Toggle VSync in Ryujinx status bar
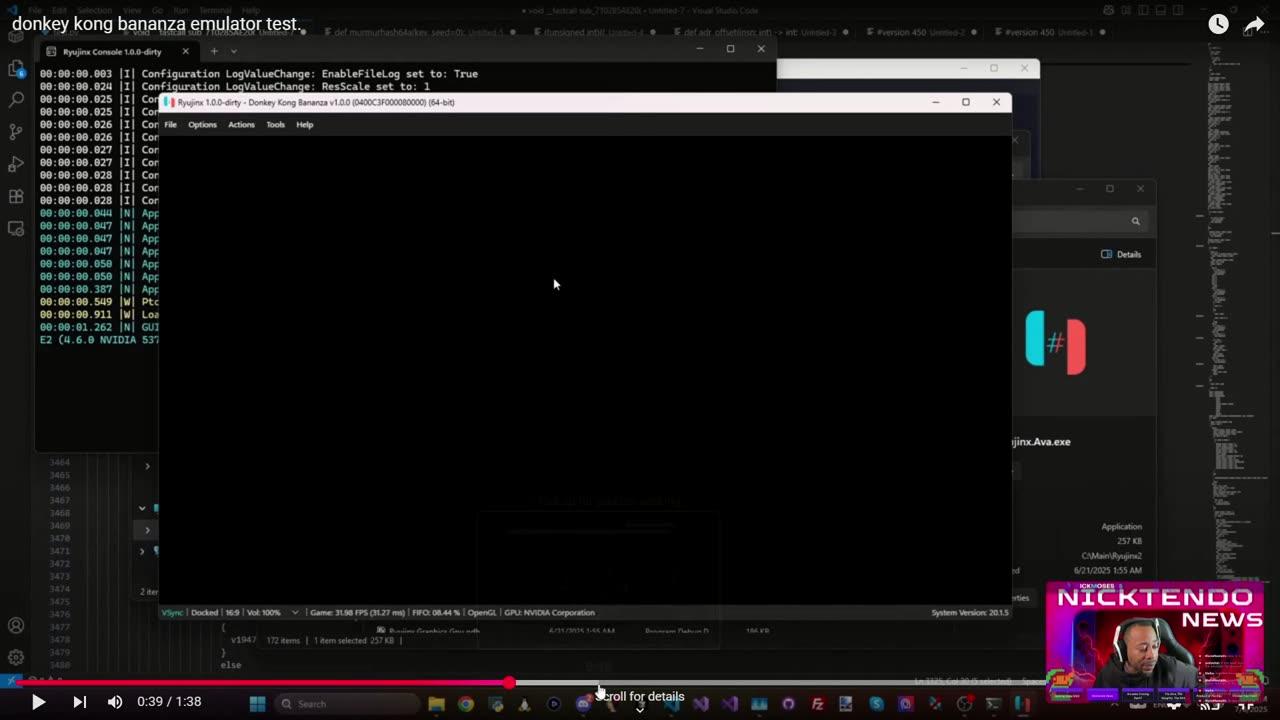This screenshot has width=1280, height=720. pyautogui.click(x=172, y=612)
